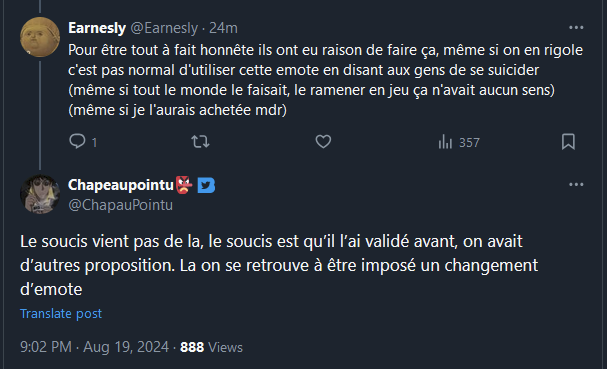Click the Chapeaupointu display name
Image resolution: width=607 pixels, height=369 pixels.
[x=121, y=185]
